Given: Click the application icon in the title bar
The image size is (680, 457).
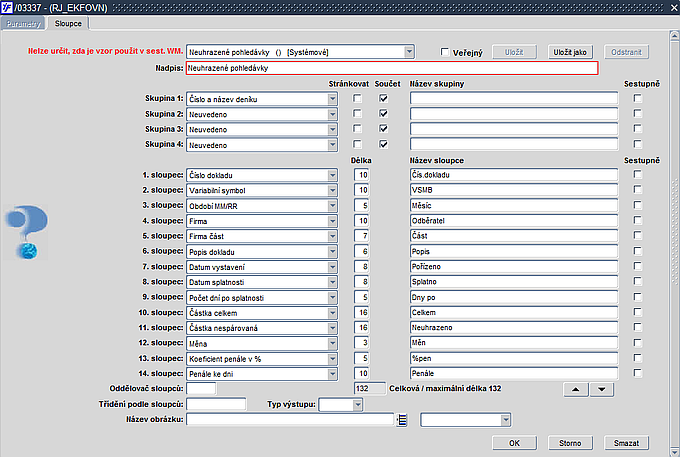Looking at the screenshot, I should tap(7, 7).
